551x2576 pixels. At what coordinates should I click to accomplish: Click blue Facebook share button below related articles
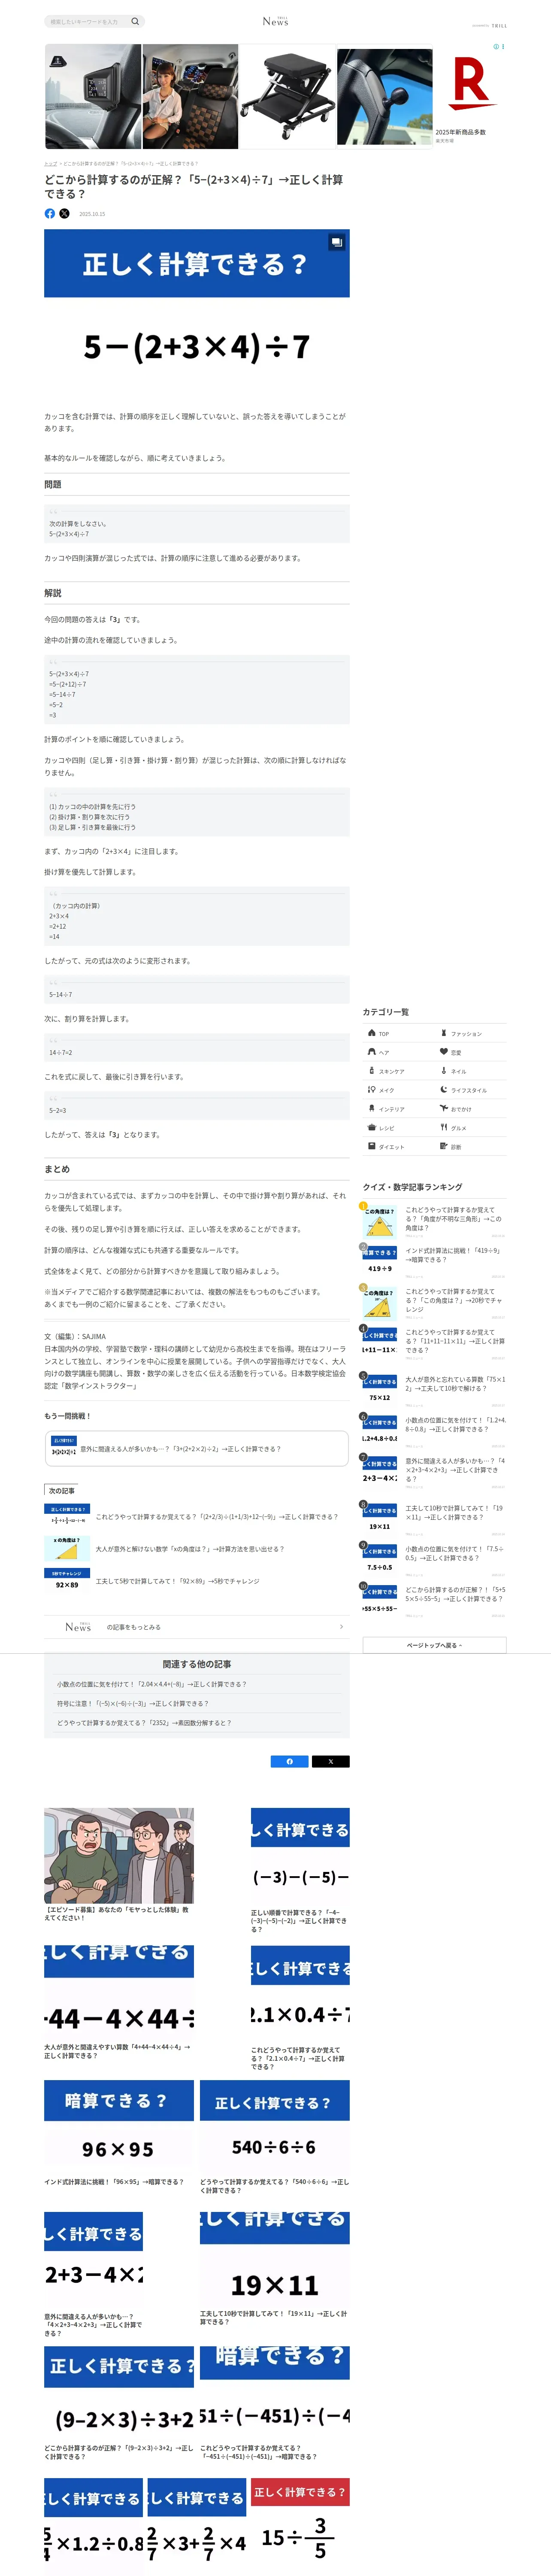(x=290, y=1761)
